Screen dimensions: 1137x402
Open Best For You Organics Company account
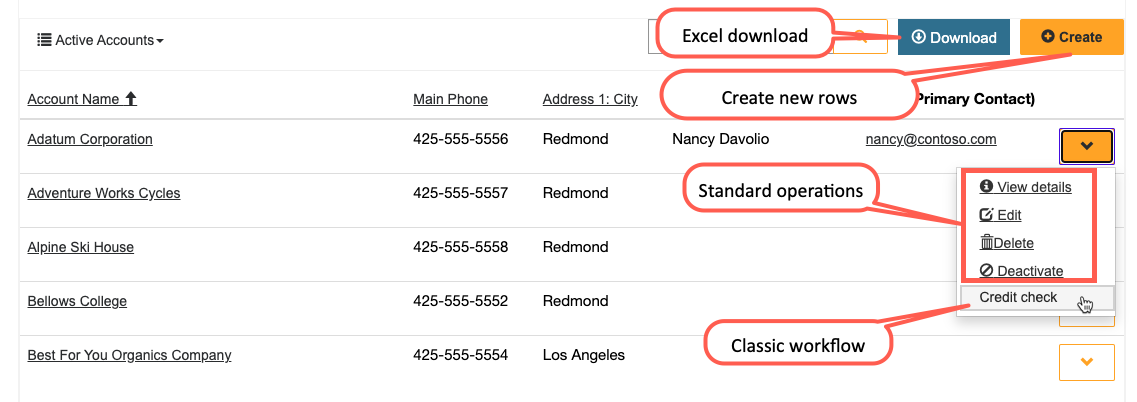click(129, 356)
